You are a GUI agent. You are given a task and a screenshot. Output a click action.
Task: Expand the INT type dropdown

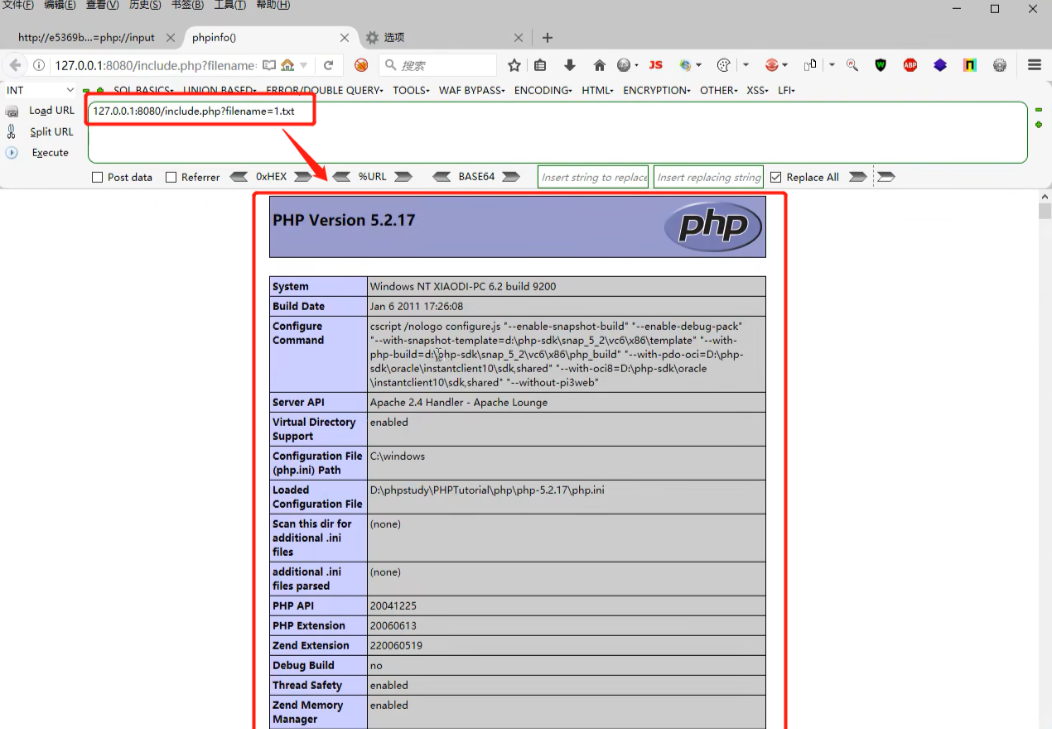[40, 90]
